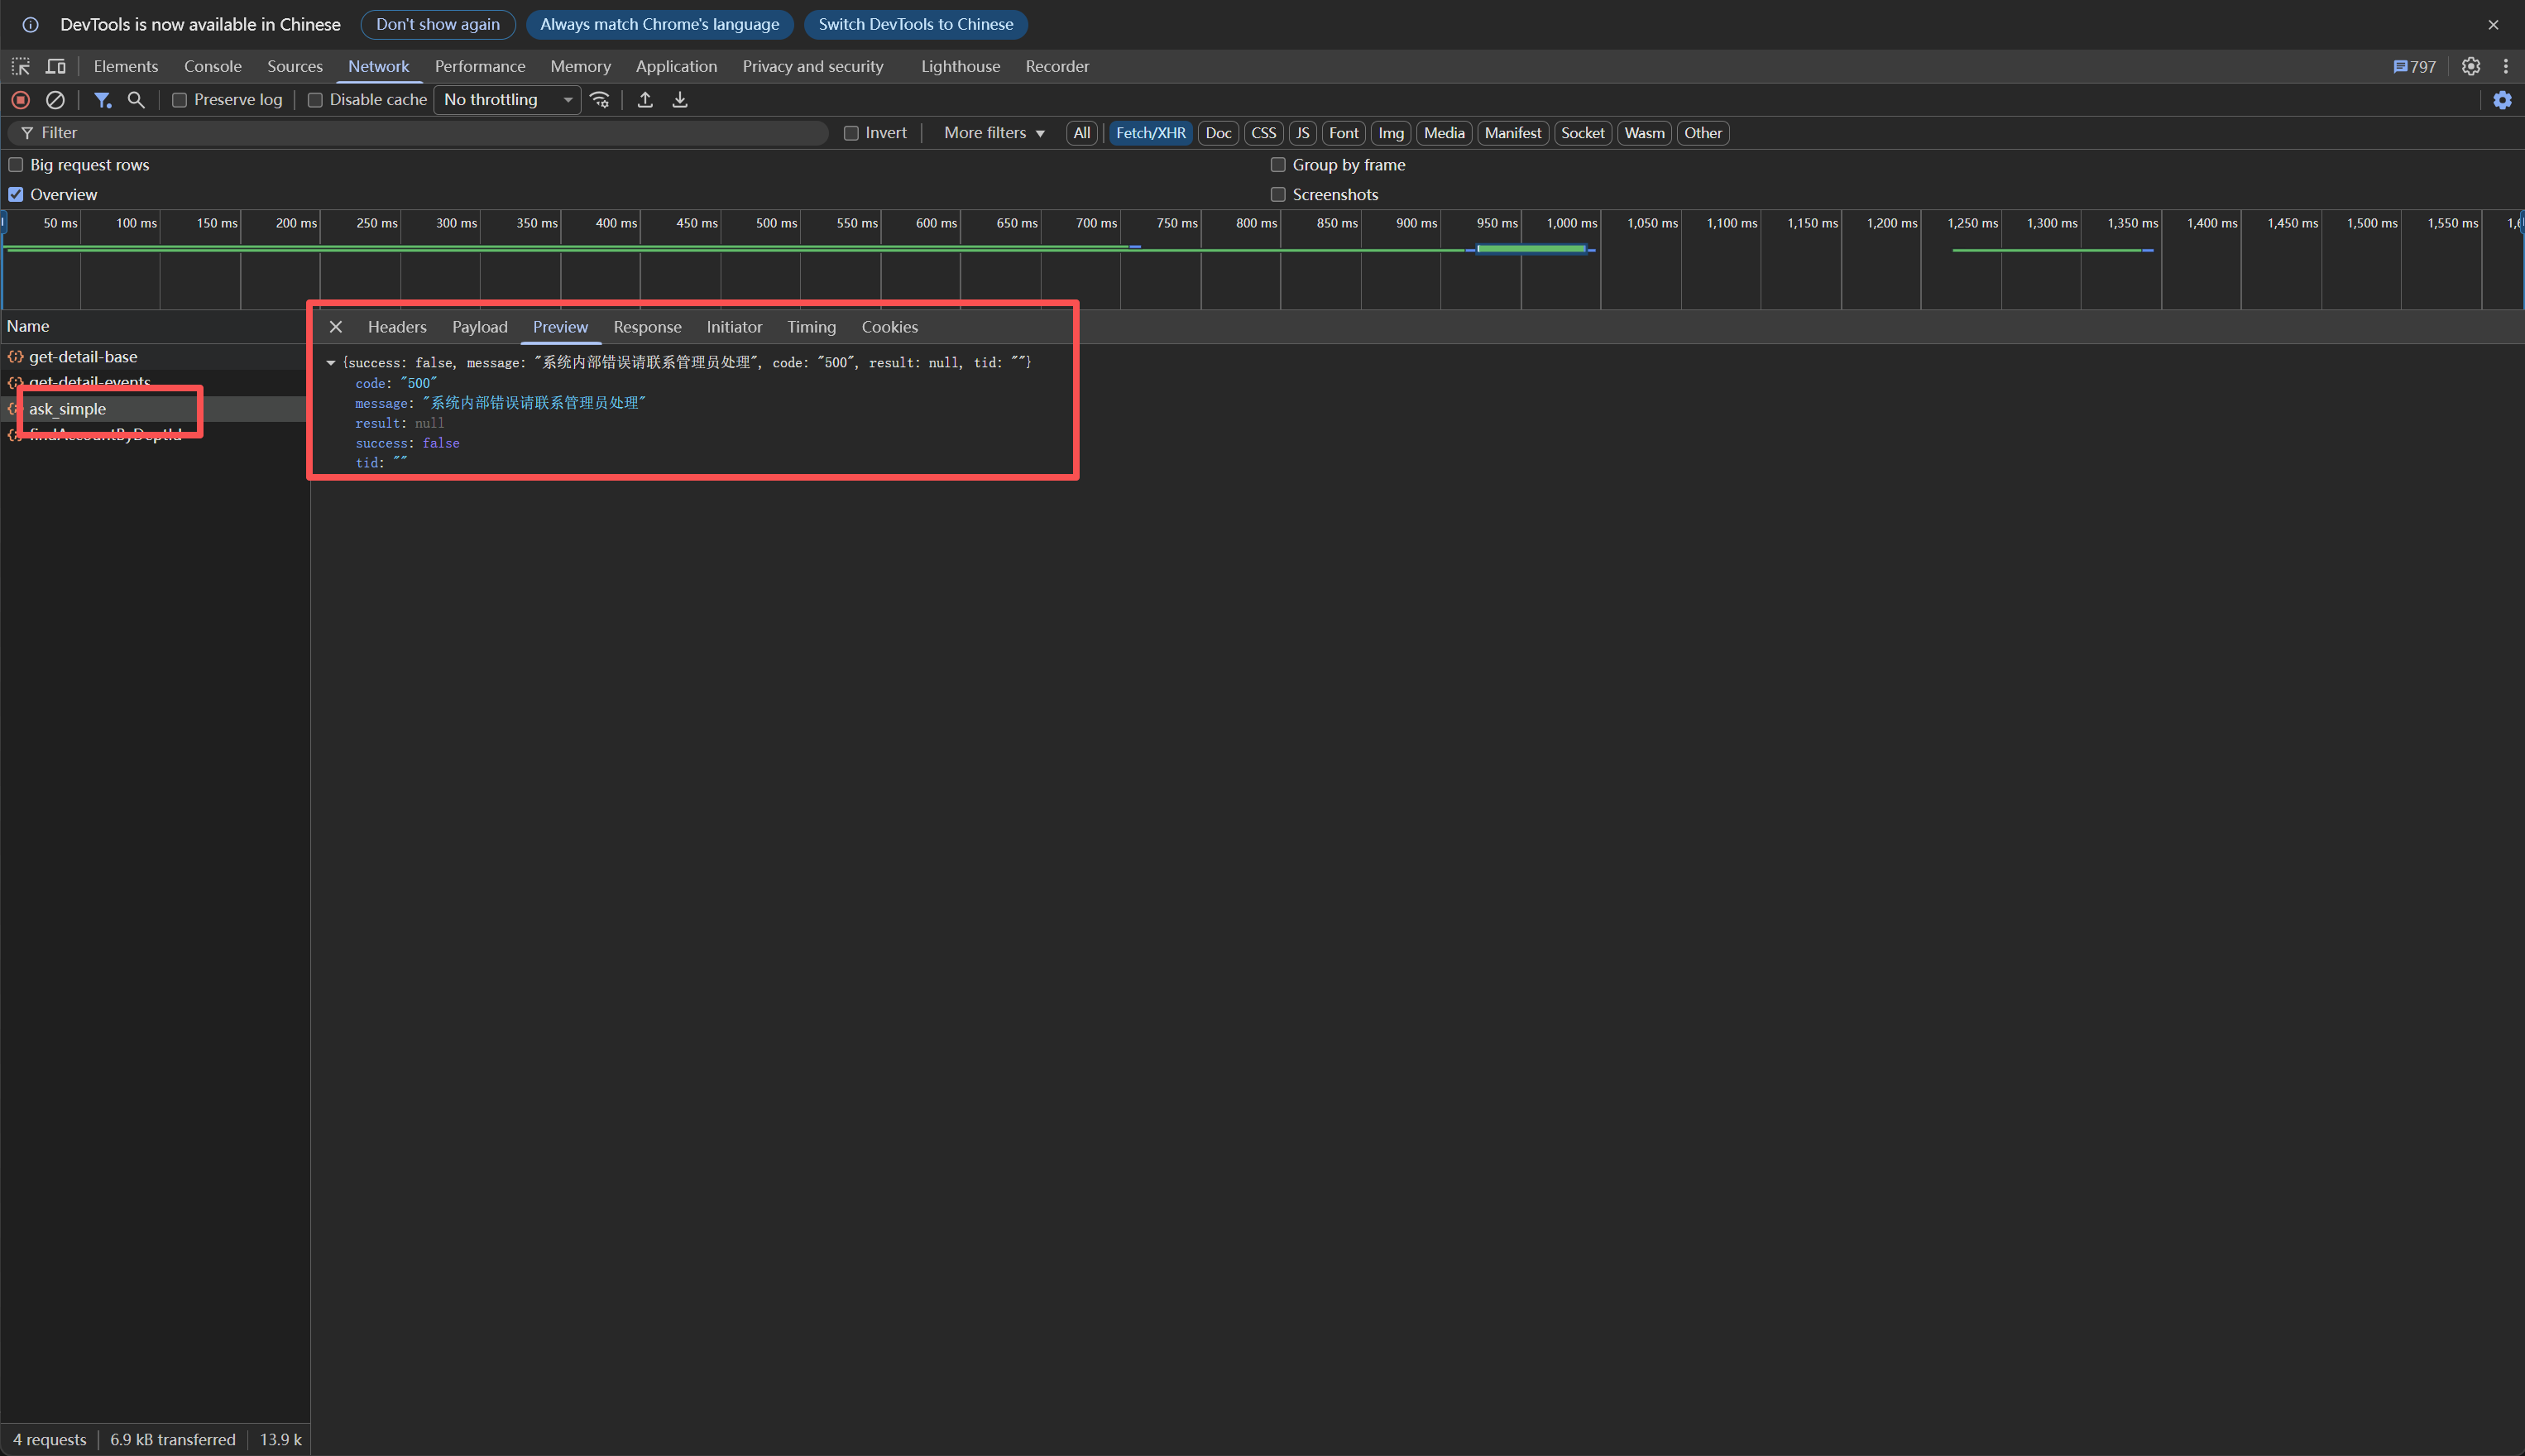
Task: Enable the Preserve log checkbox
Action: [180, 100]
